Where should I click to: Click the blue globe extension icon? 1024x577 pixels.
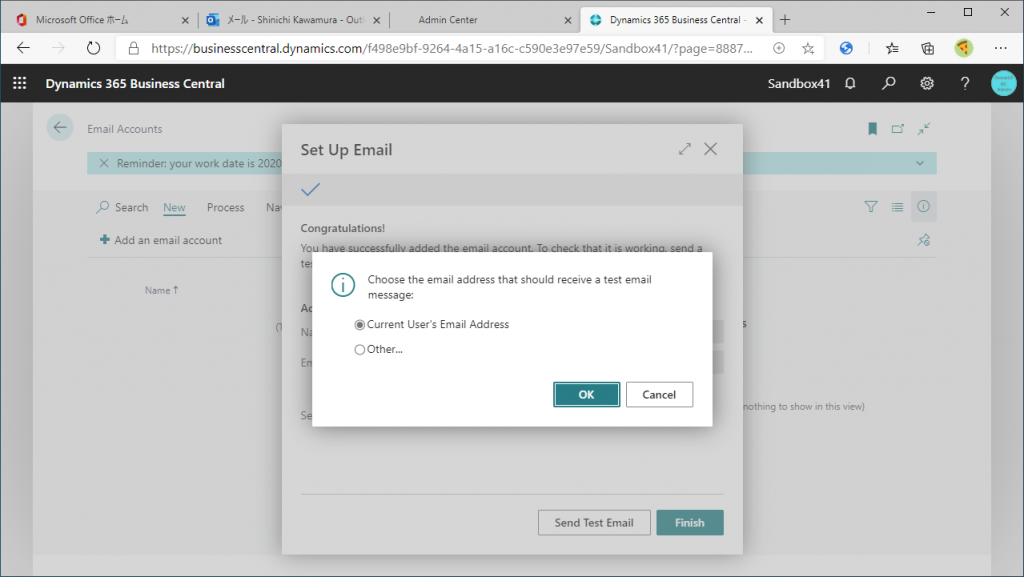pos(846,48)
